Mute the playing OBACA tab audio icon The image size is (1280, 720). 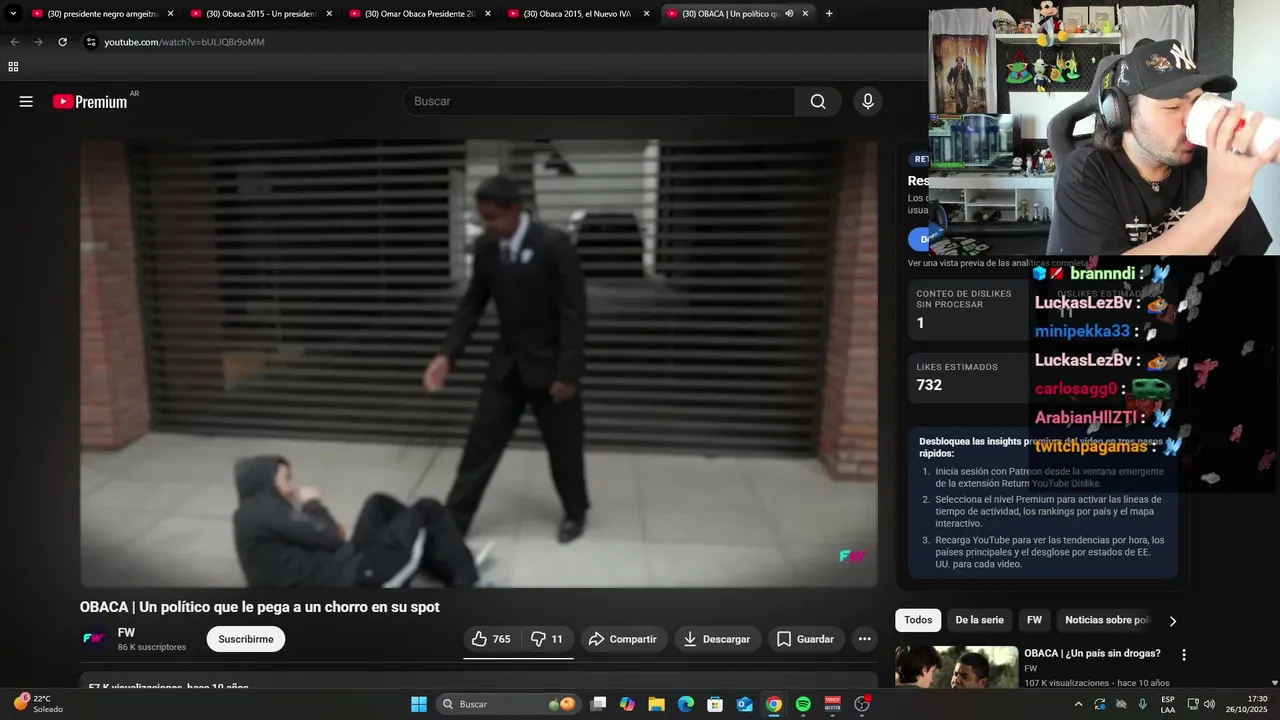tap(789, 14)
